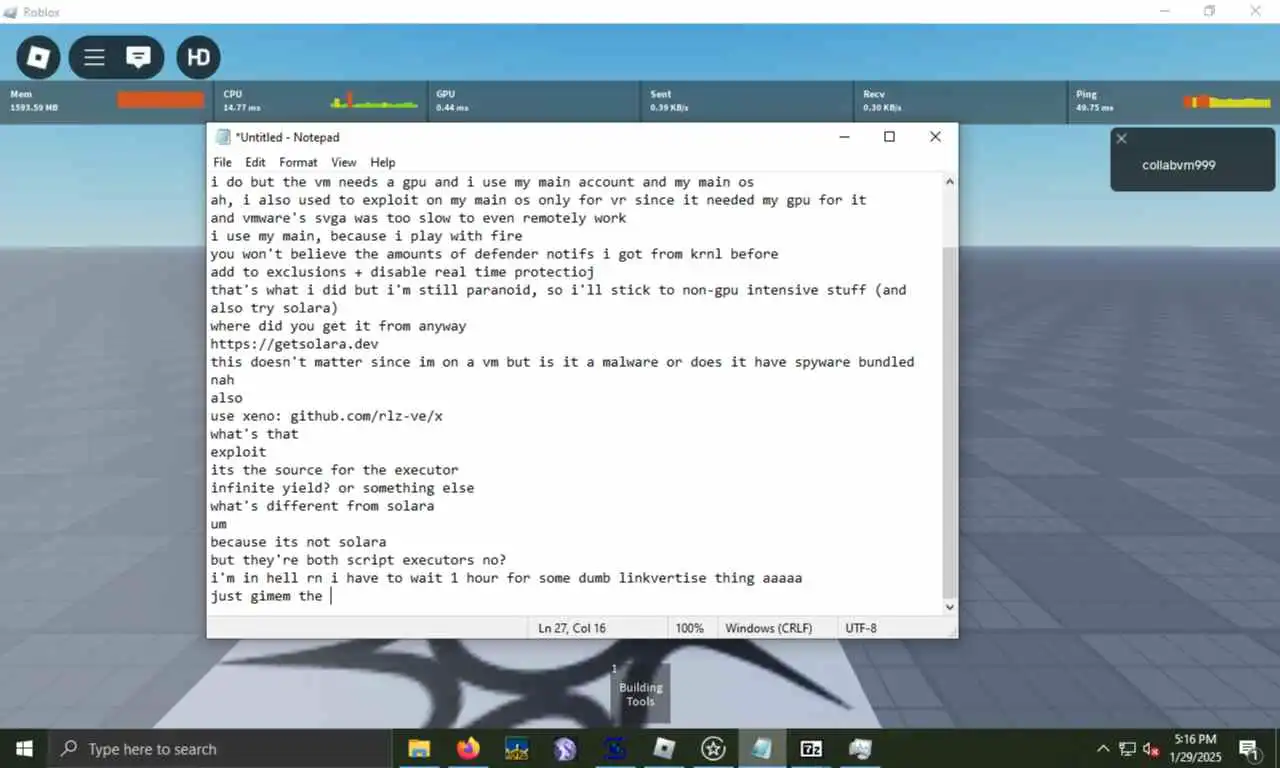Open Roblox icon on taskbar
1280x768 pixels.
(664, 748)
